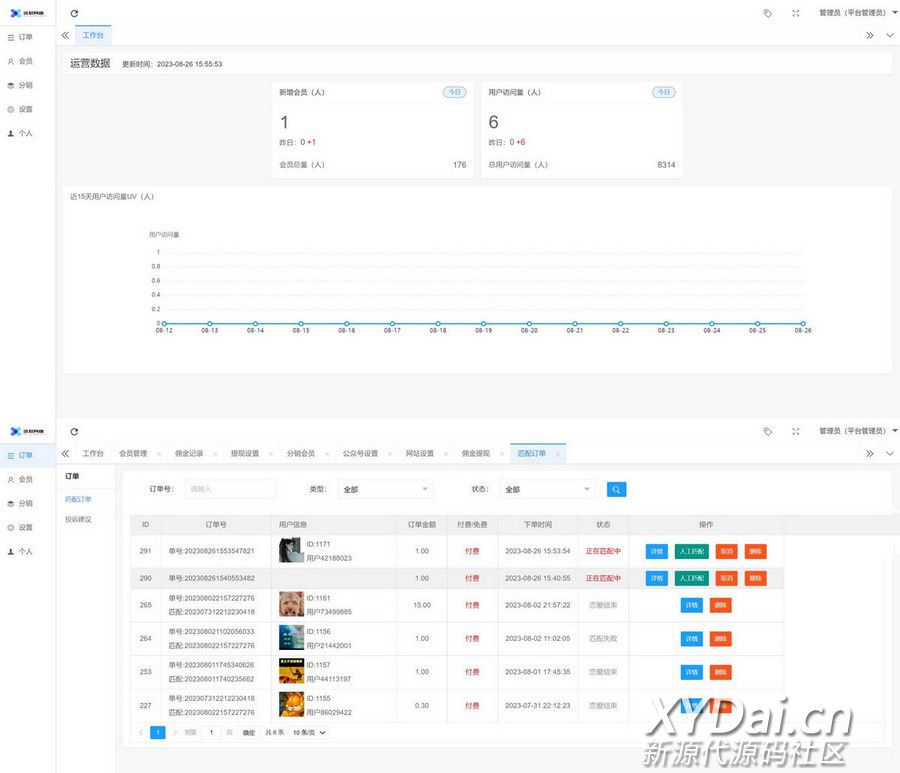This screenshot has width=900, height=773.
Task: Switch to the 会员管理 tab
Action: [133, 454]
